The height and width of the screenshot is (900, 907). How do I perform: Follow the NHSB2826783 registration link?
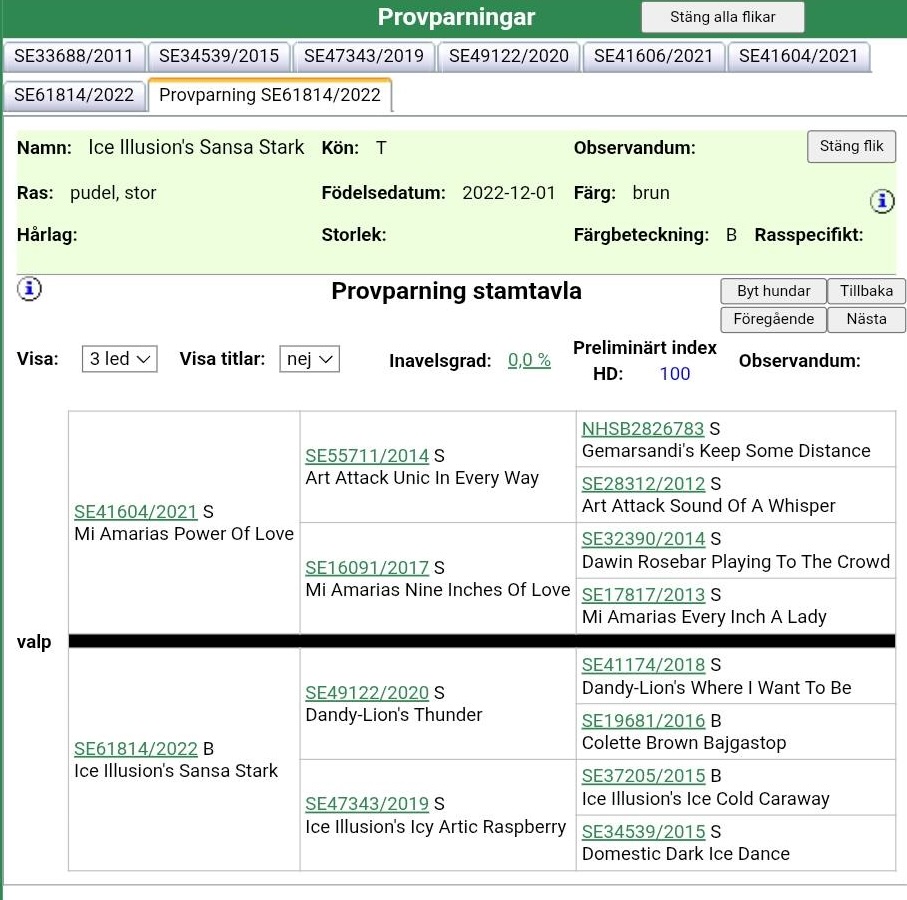(643, 429)
